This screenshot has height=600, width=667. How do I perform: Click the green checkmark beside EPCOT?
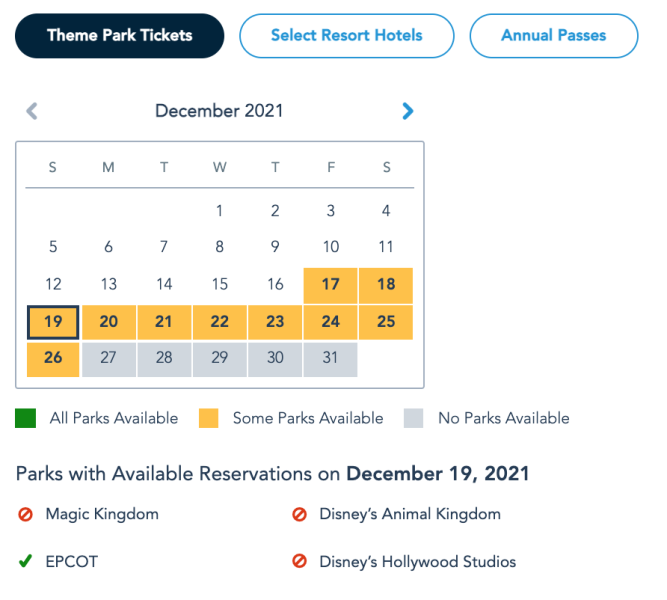pos(26,561)
